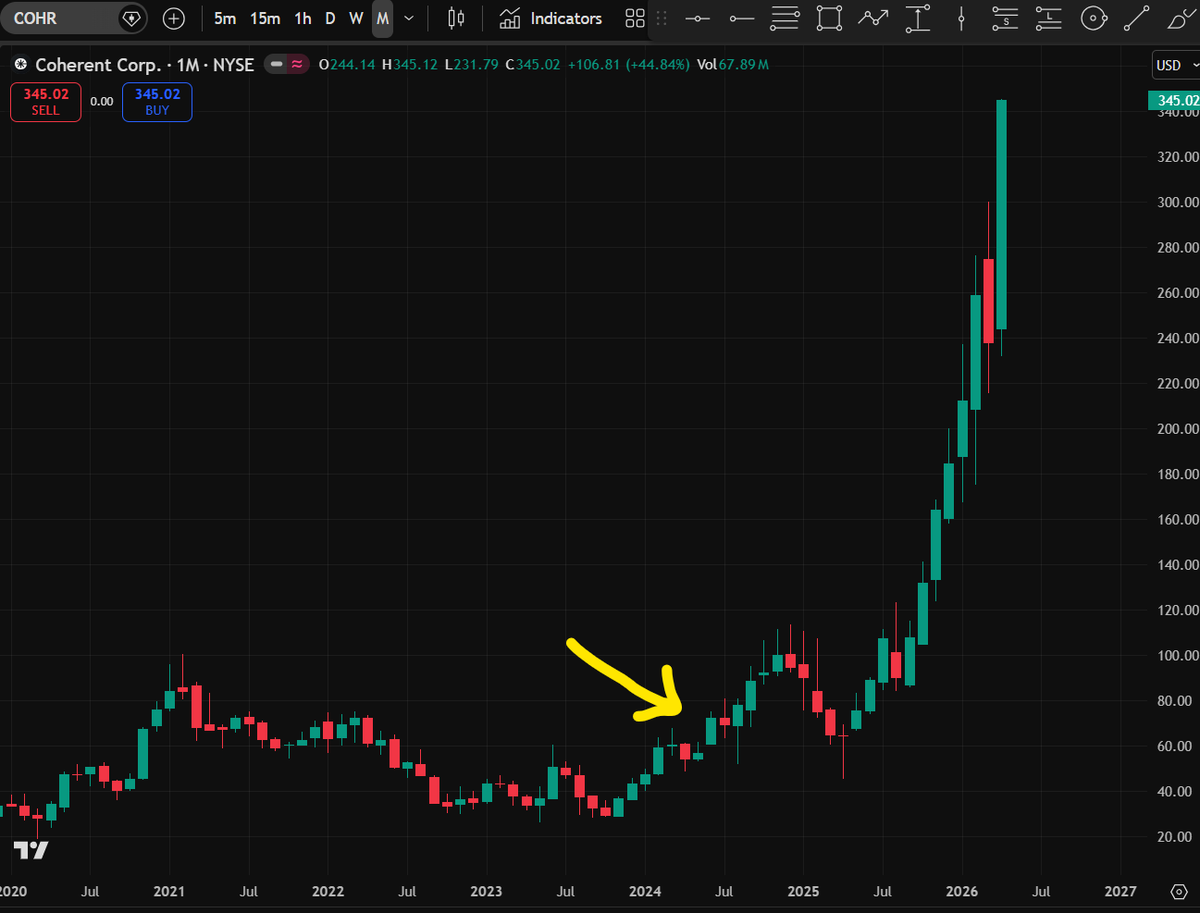Open the candle style selector
The width and height of the screenshot is (1200, 913).
pos(455,18)
